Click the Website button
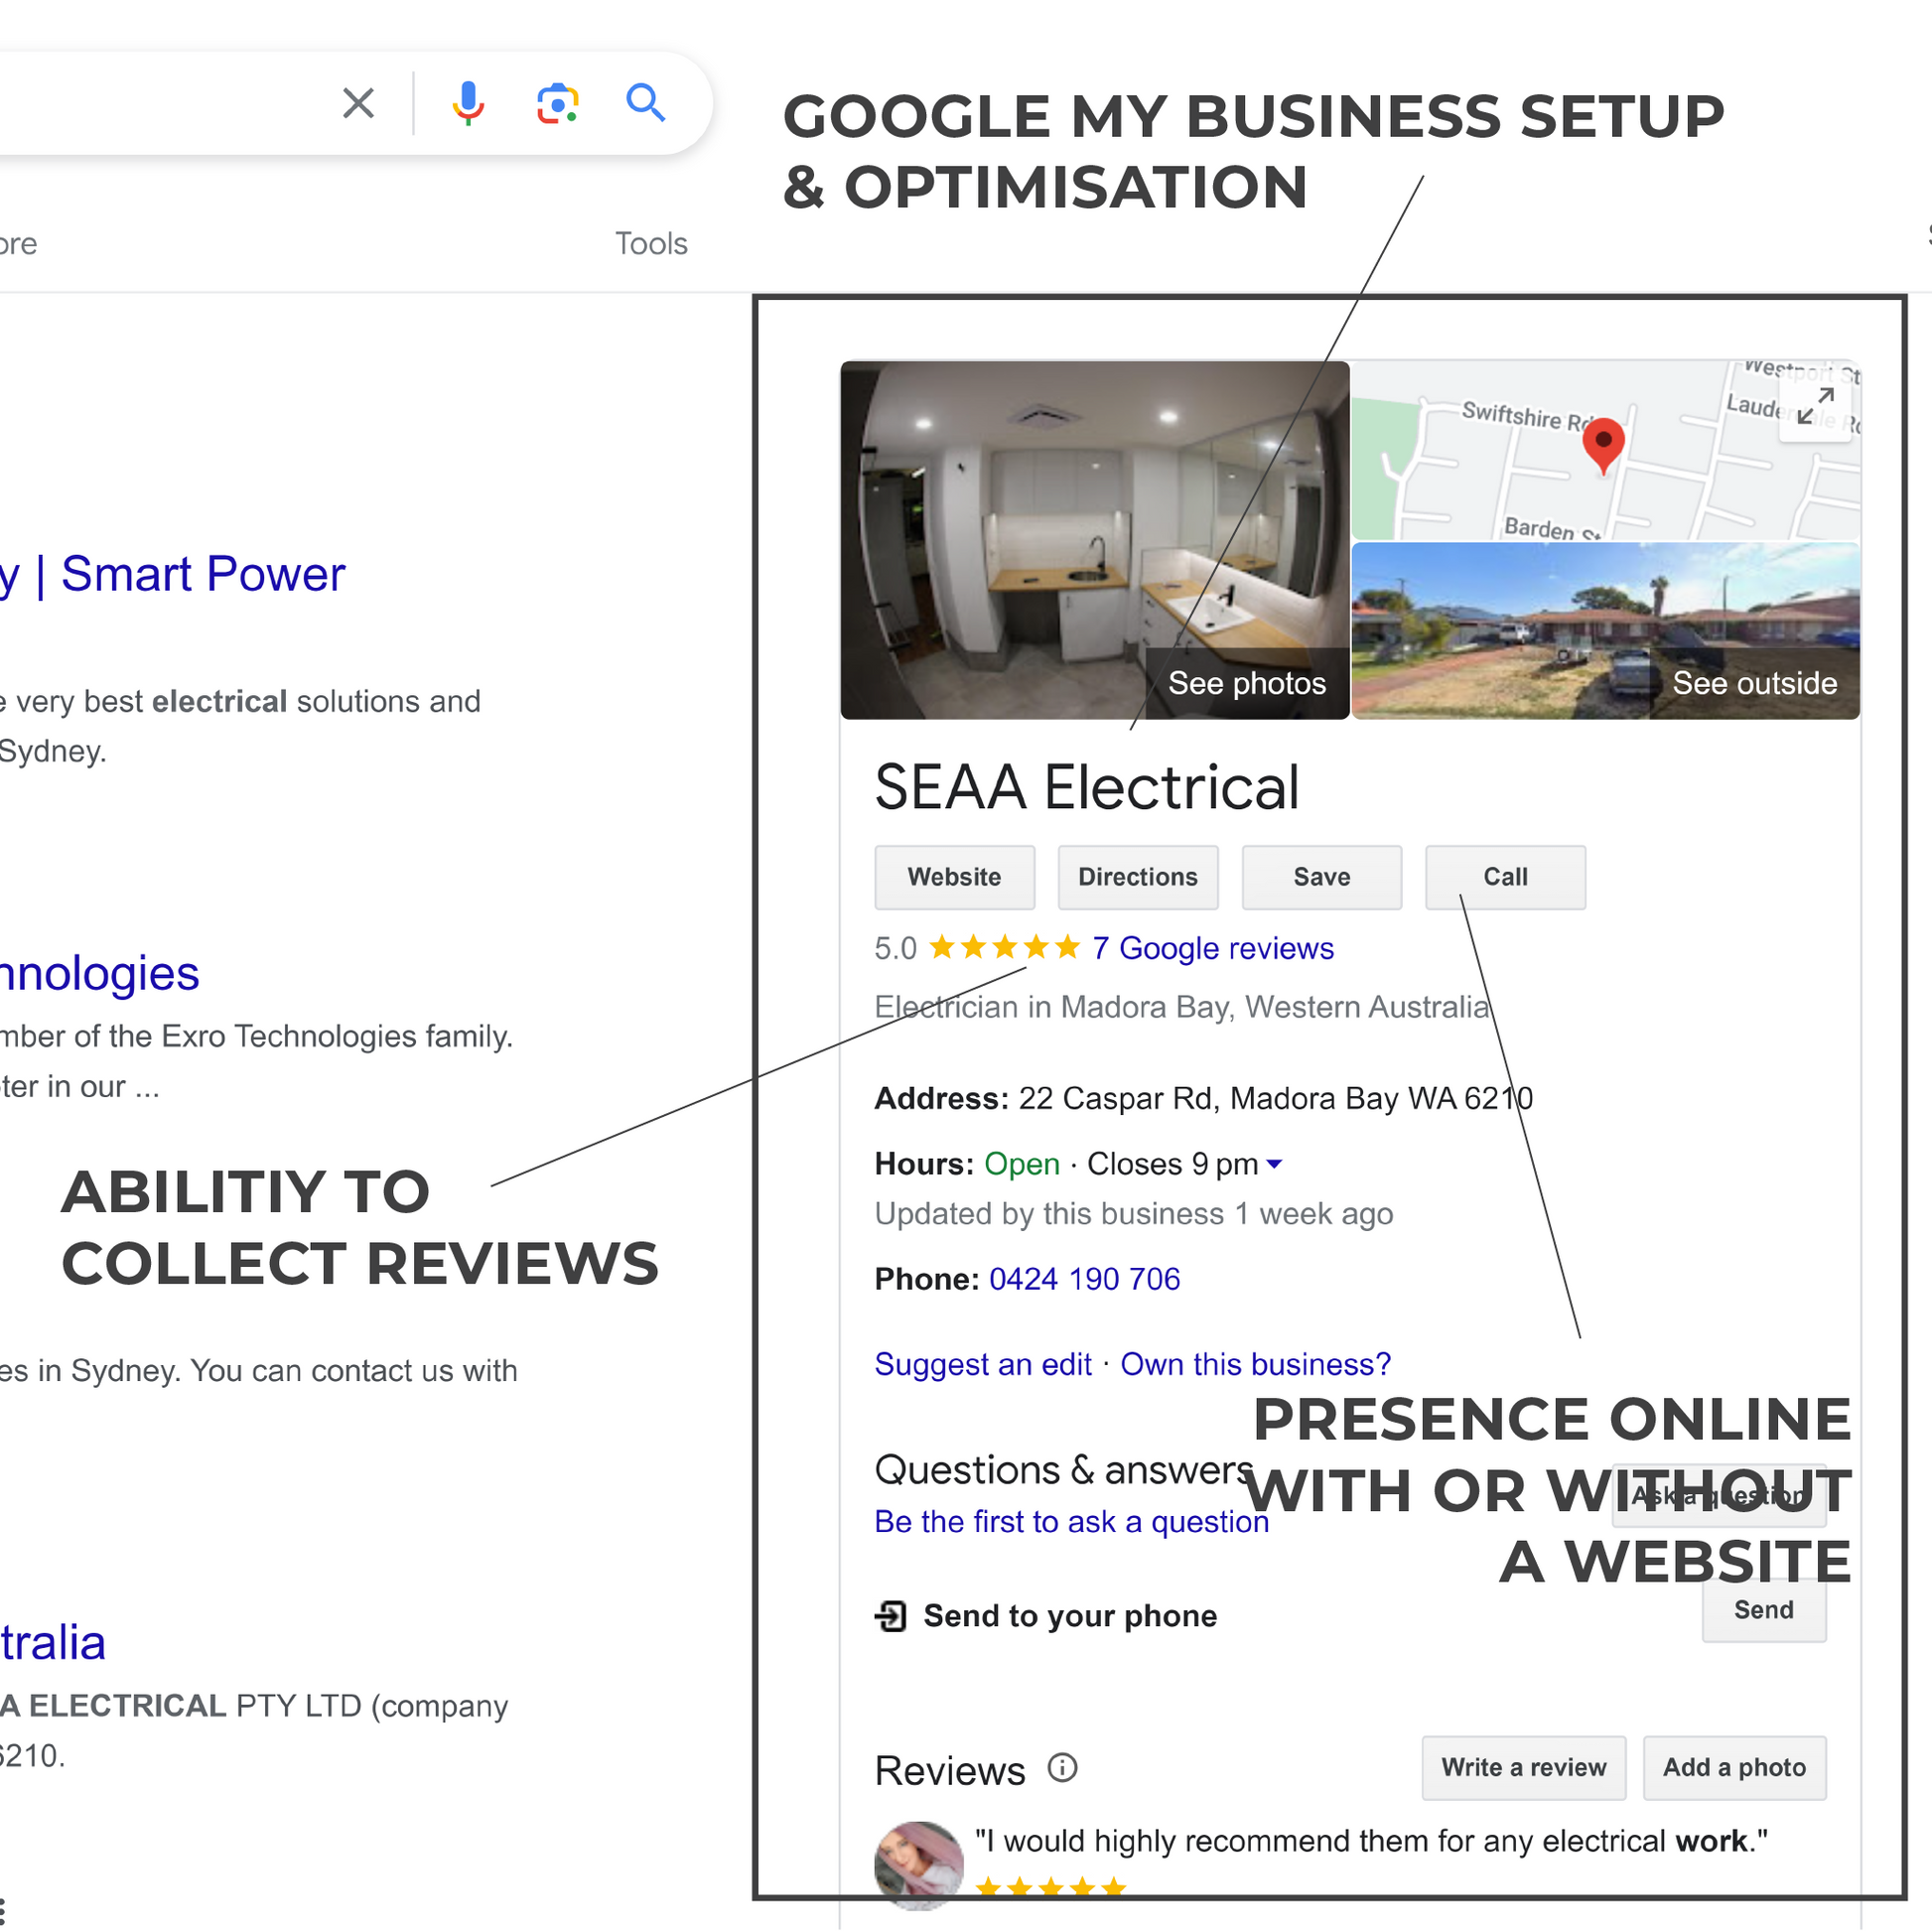1932x1932 pixels. (954, 877)
